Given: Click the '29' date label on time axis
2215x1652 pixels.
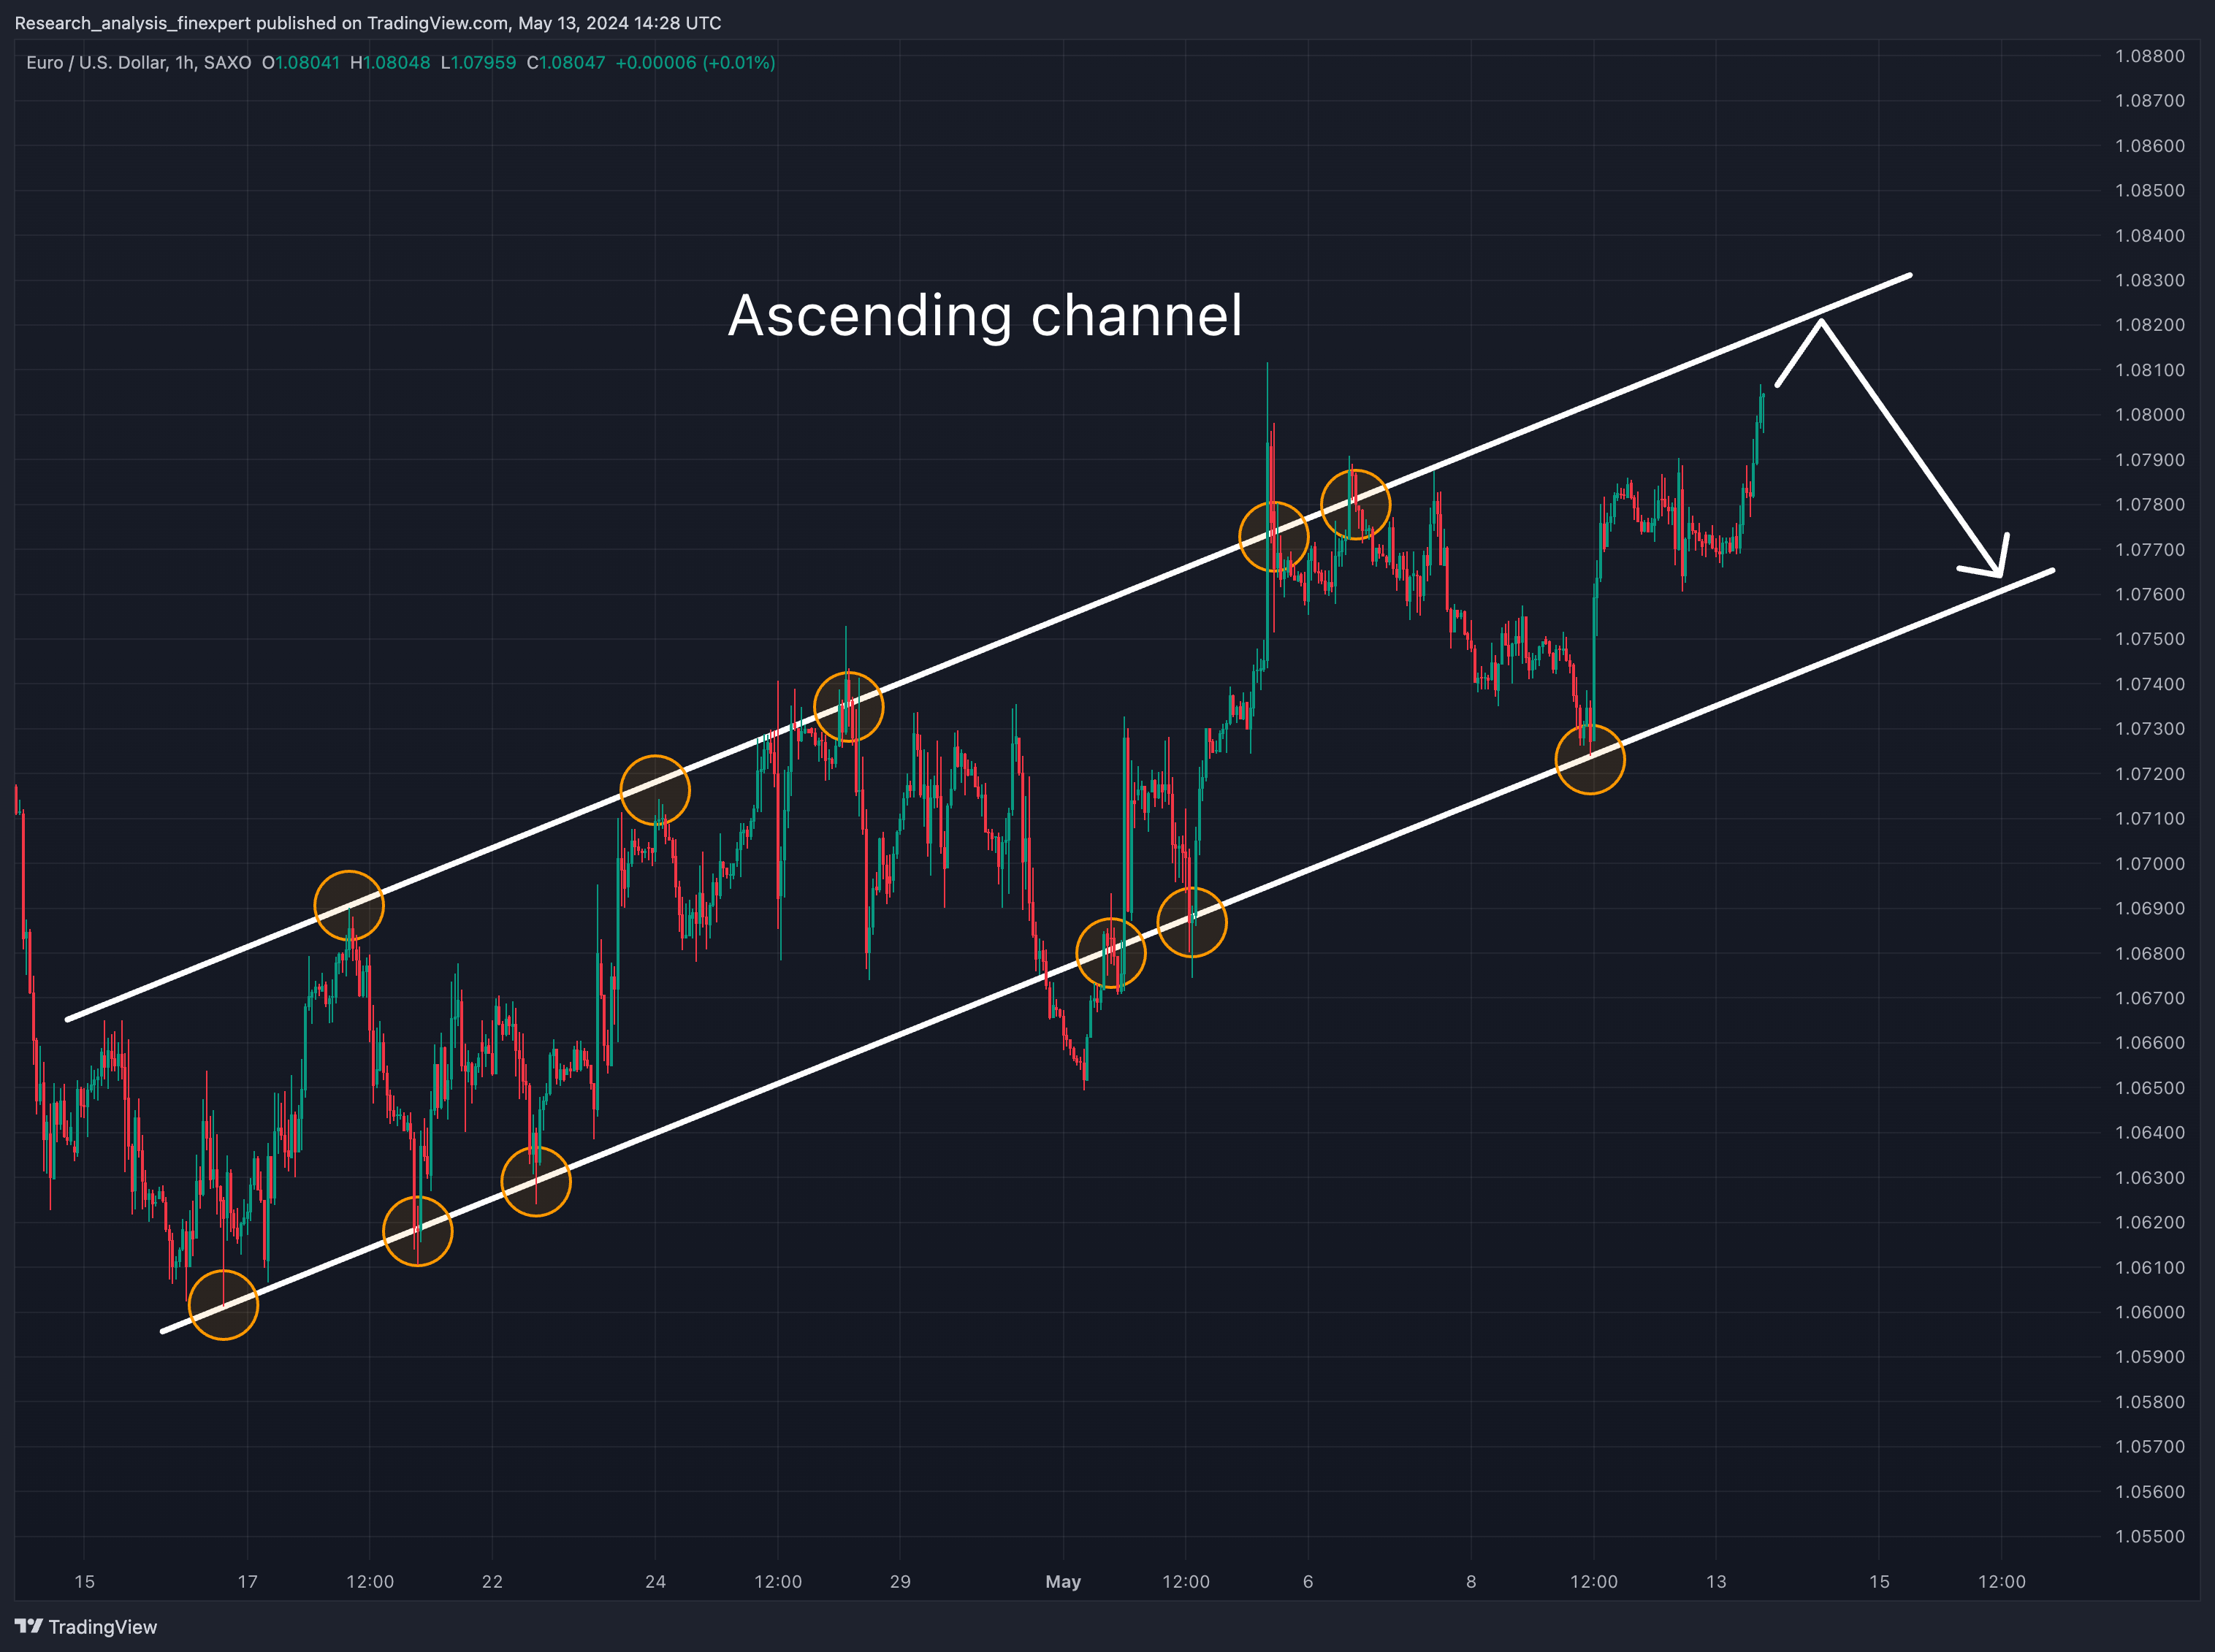Looking at the screenshot, I should [x=900, y=1582].
